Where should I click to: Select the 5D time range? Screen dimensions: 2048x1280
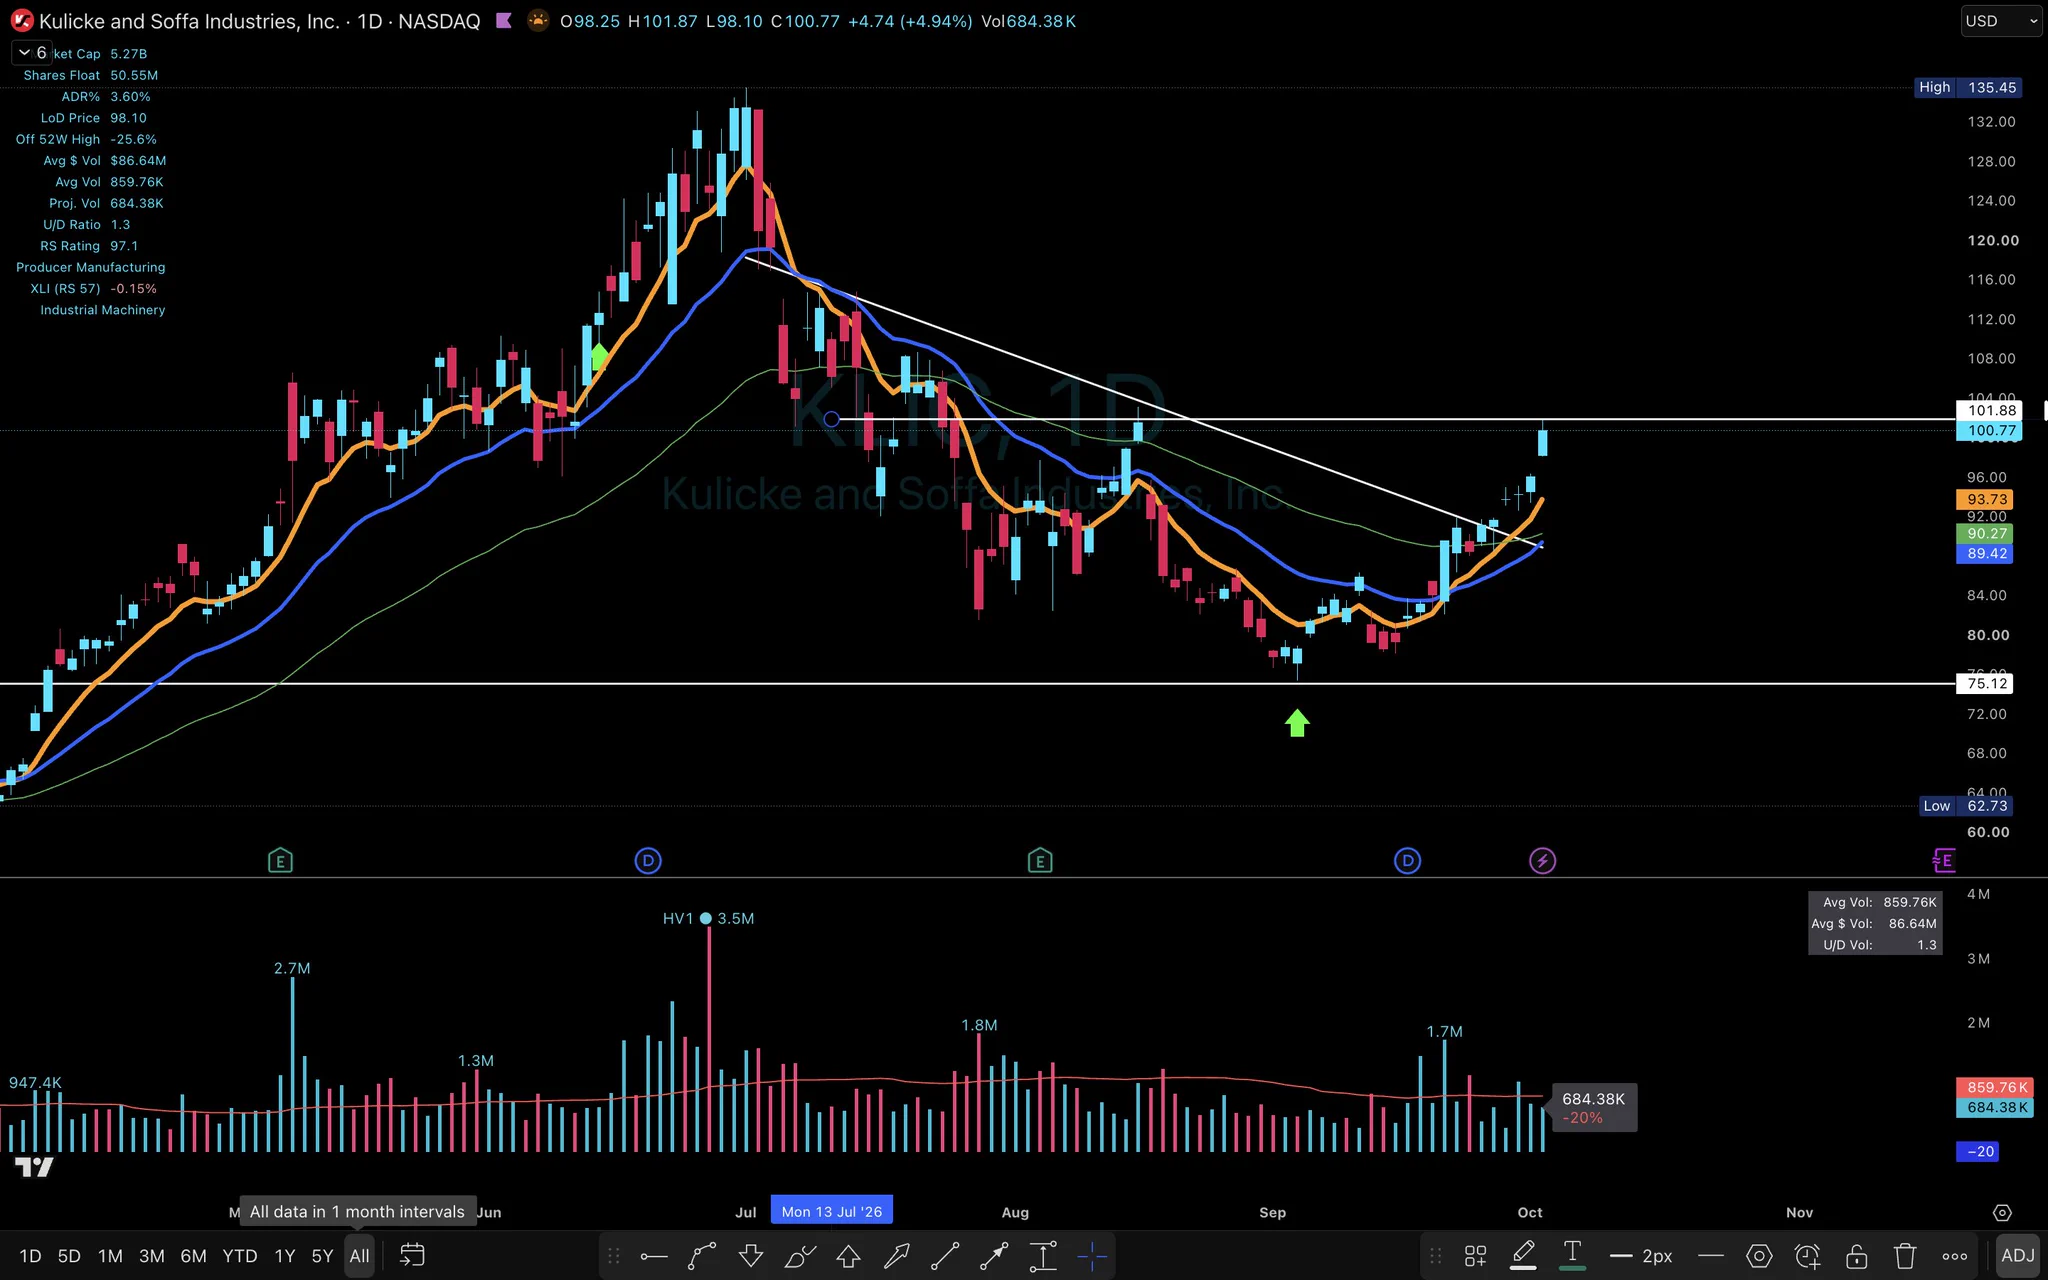pyautogui.click(x=69, y=1256)
